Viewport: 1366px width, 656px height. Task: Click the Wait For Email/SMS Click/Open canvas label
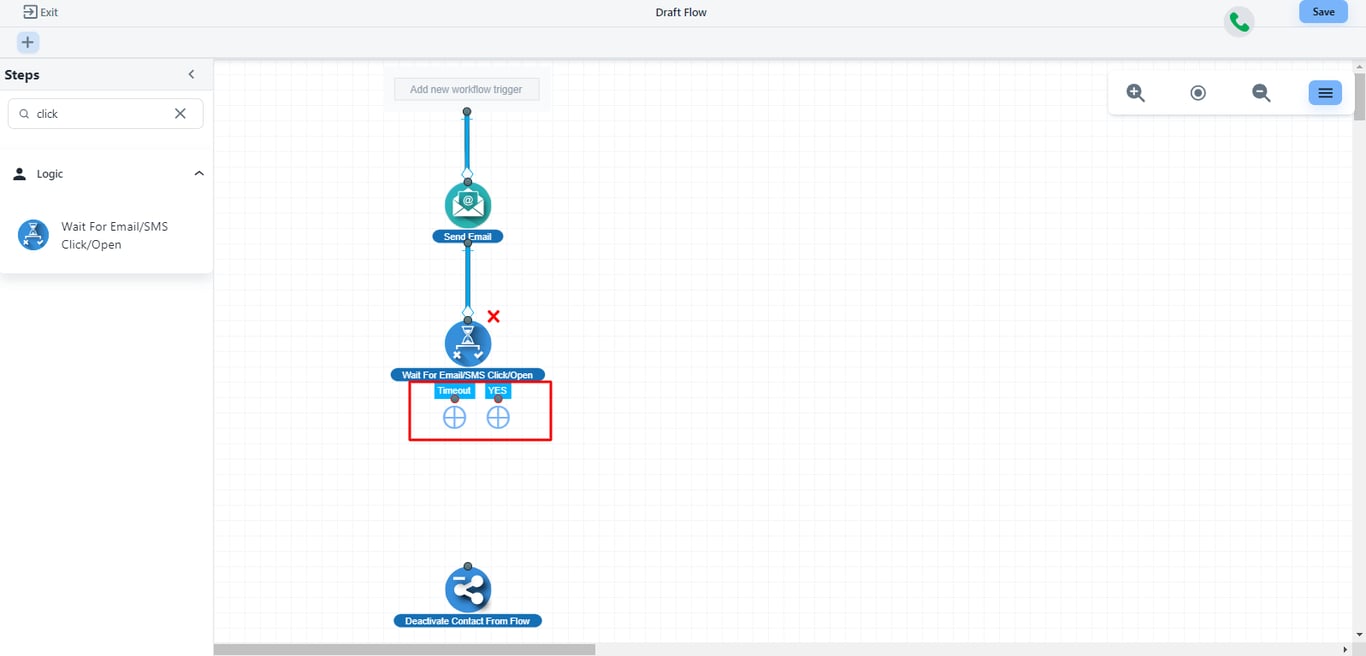tap(468, 375)
